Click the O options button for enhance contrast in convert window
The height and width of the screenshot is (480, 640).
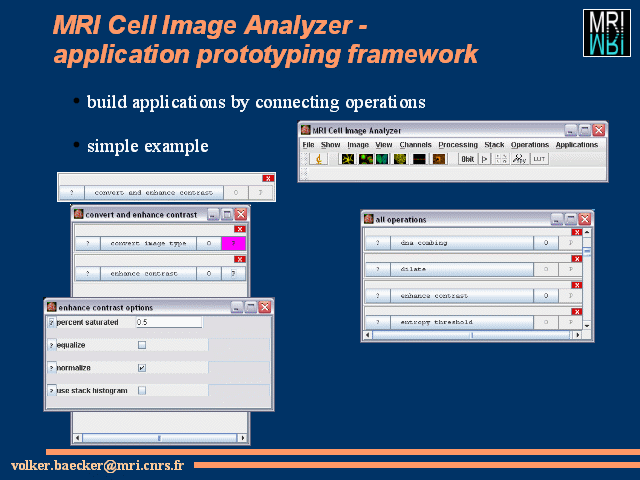pos(209,273)
